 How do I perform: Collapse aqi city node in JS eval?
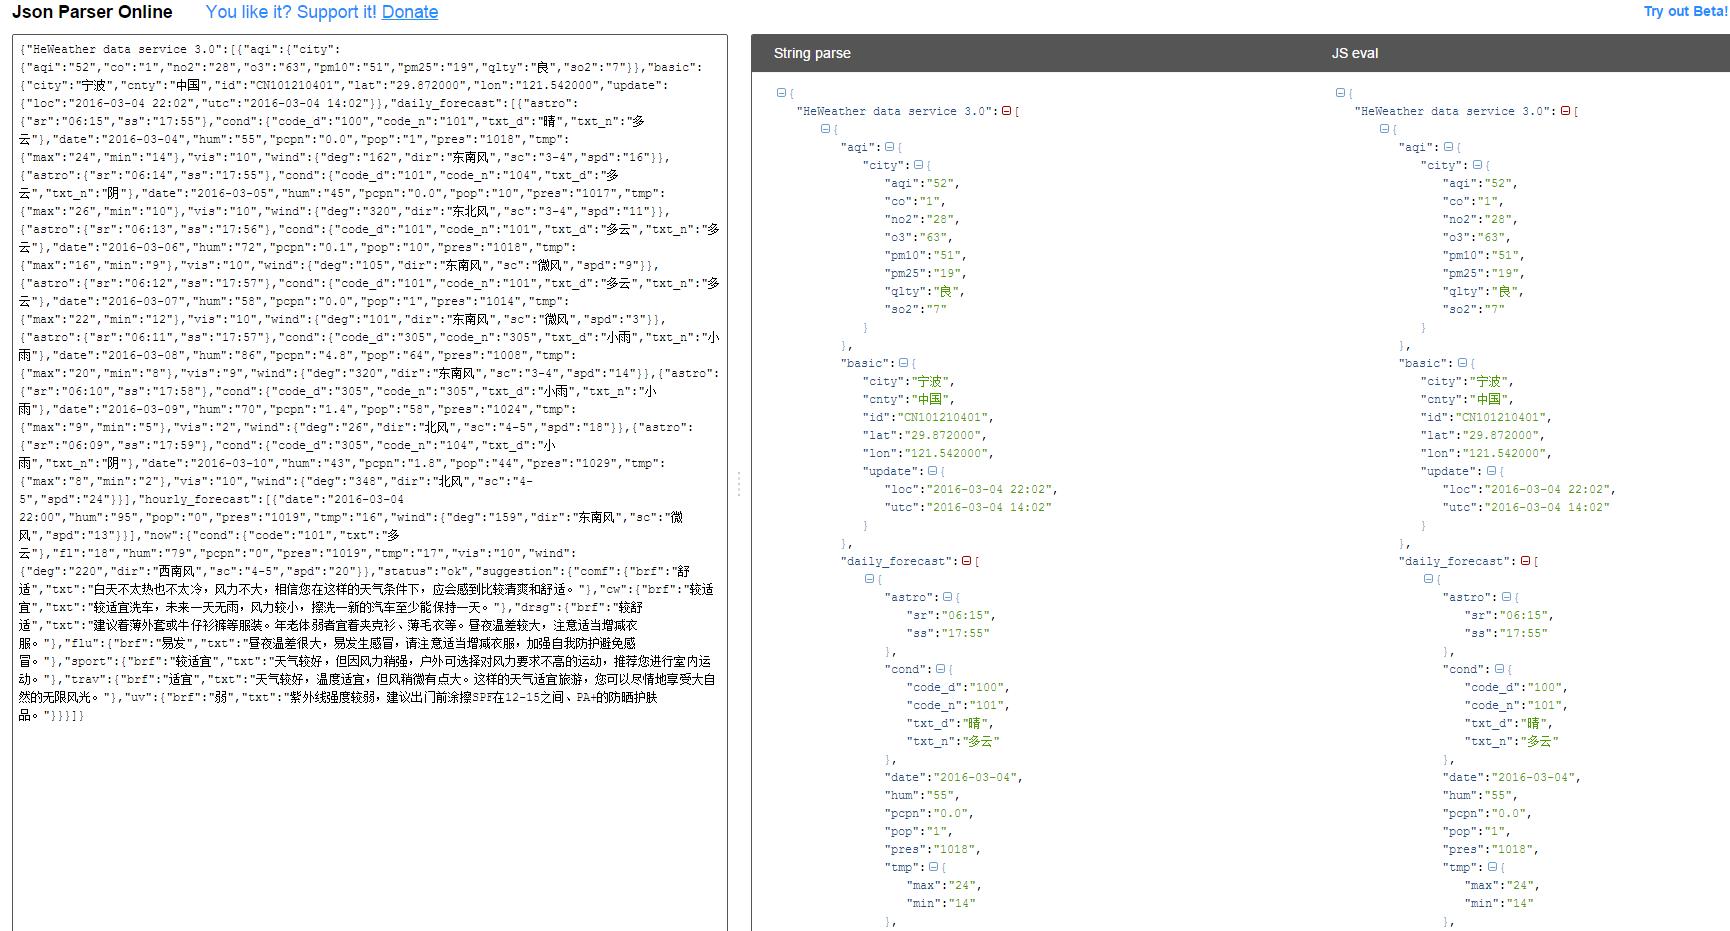1476,165
